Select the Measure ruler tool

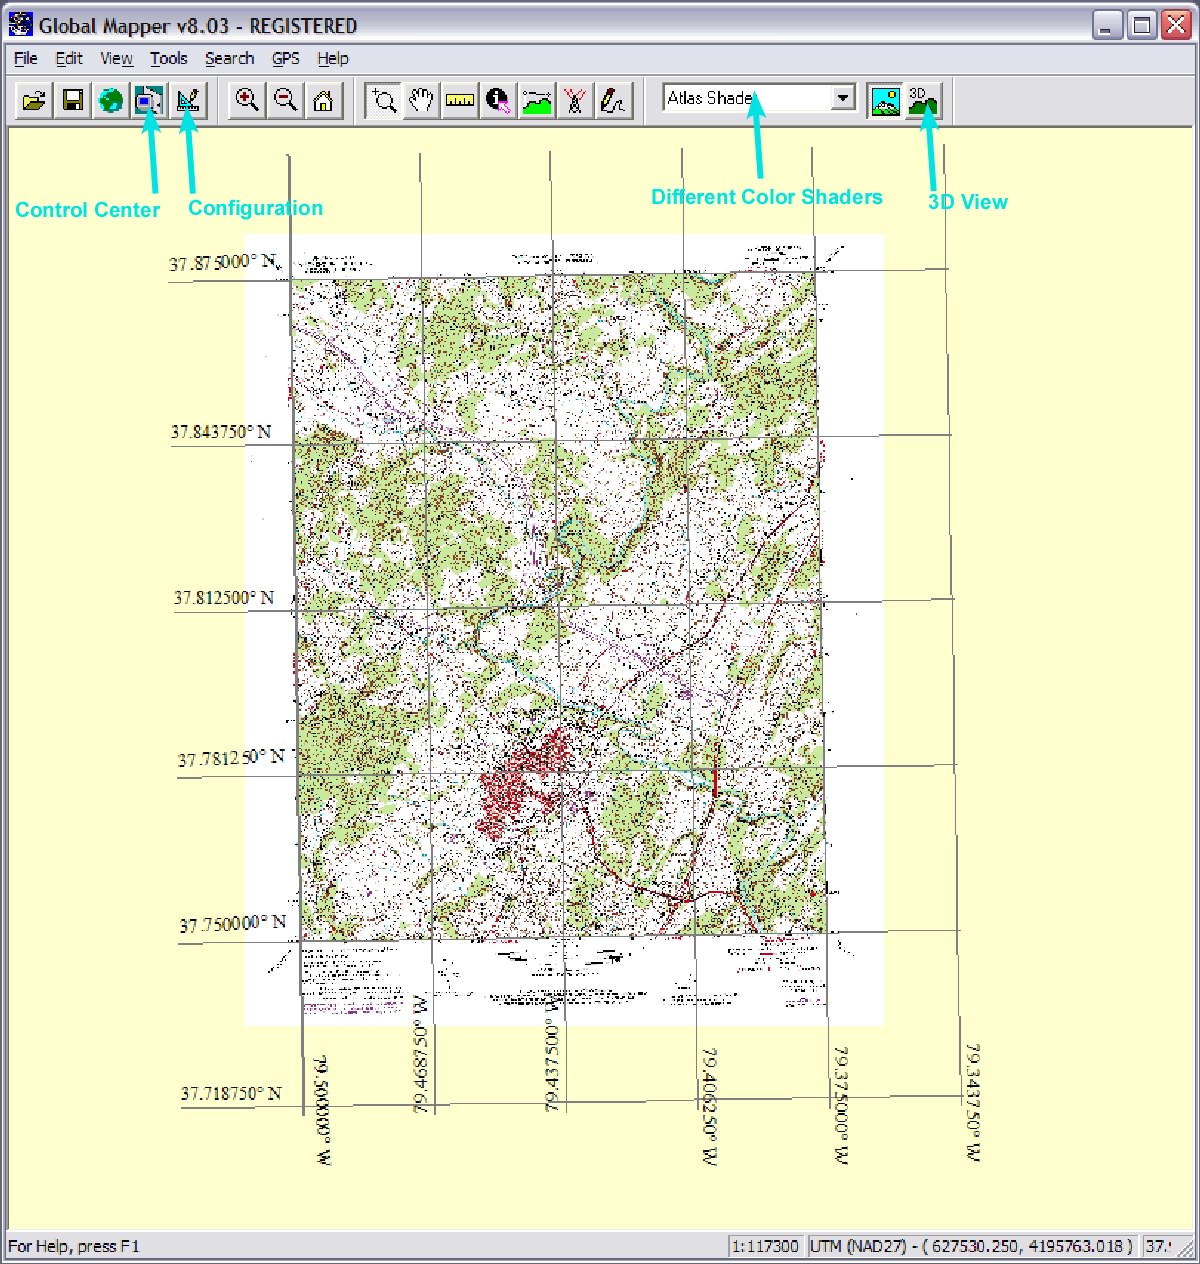[x=459, y=101]
